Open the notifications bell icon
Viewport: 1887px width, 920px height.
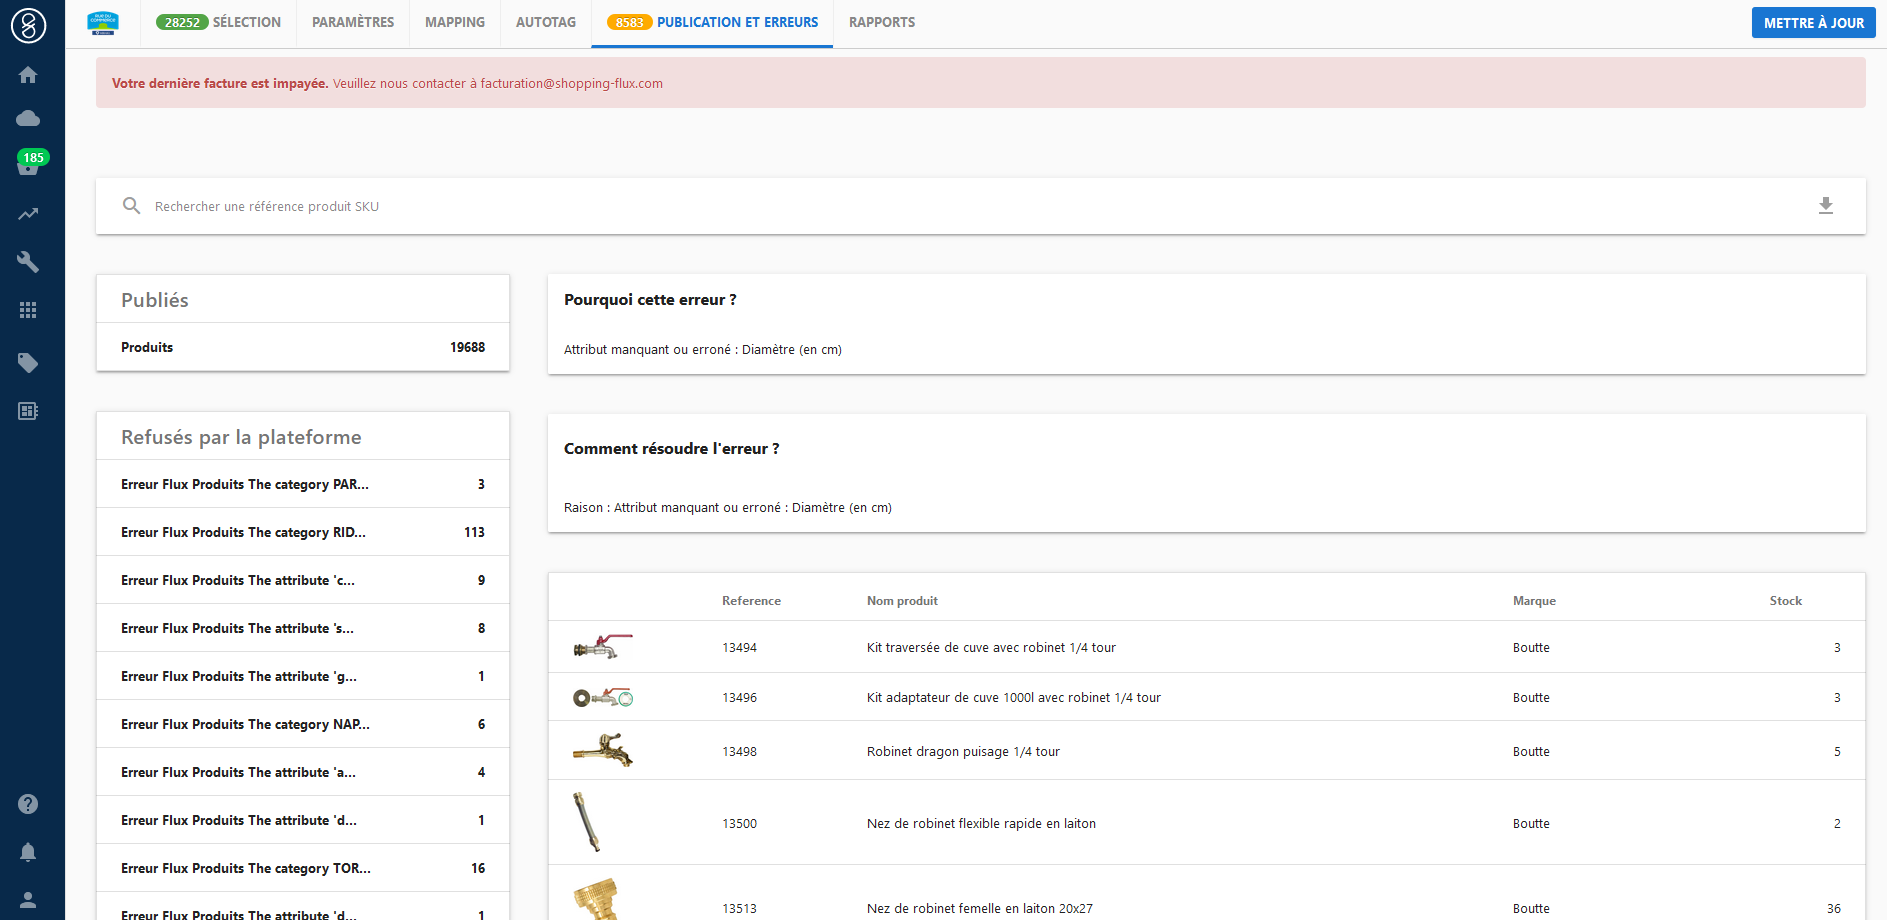coord(28,852)
